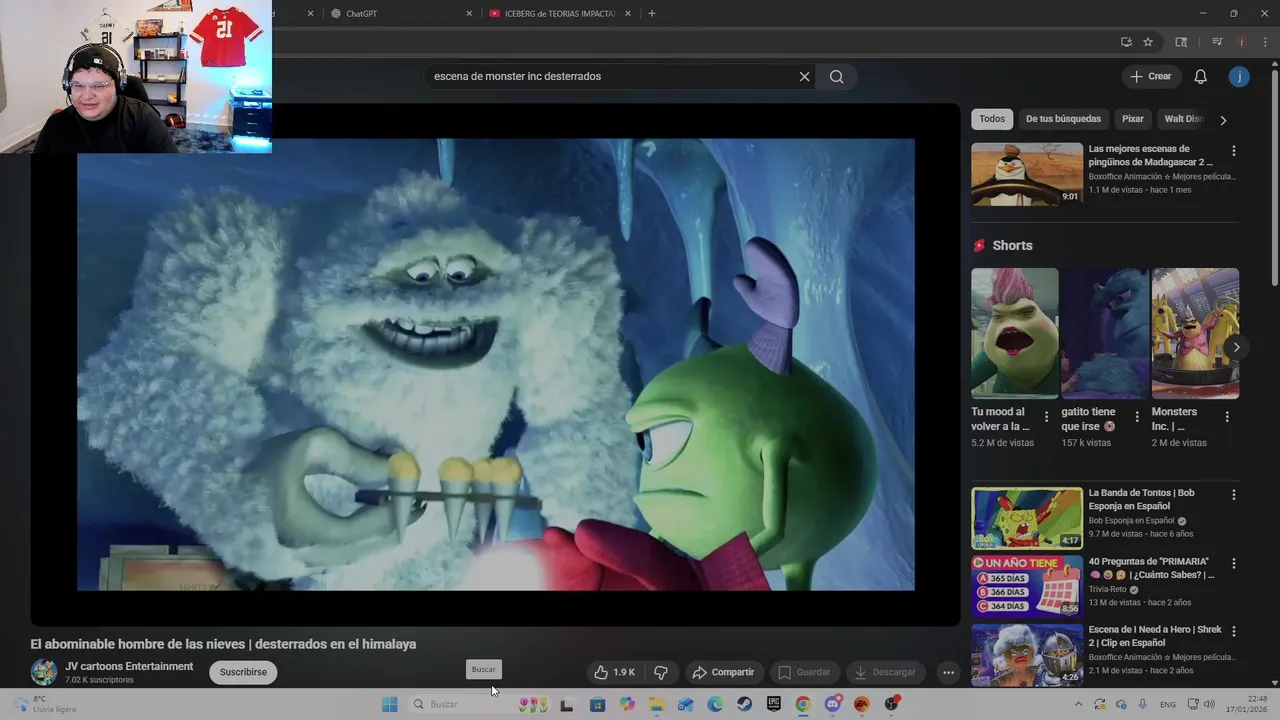Open options for 'gatito tiene que irse' short
Image resolution: width=1280 pixels, height=720 pixels.
tap(1136, 417)
